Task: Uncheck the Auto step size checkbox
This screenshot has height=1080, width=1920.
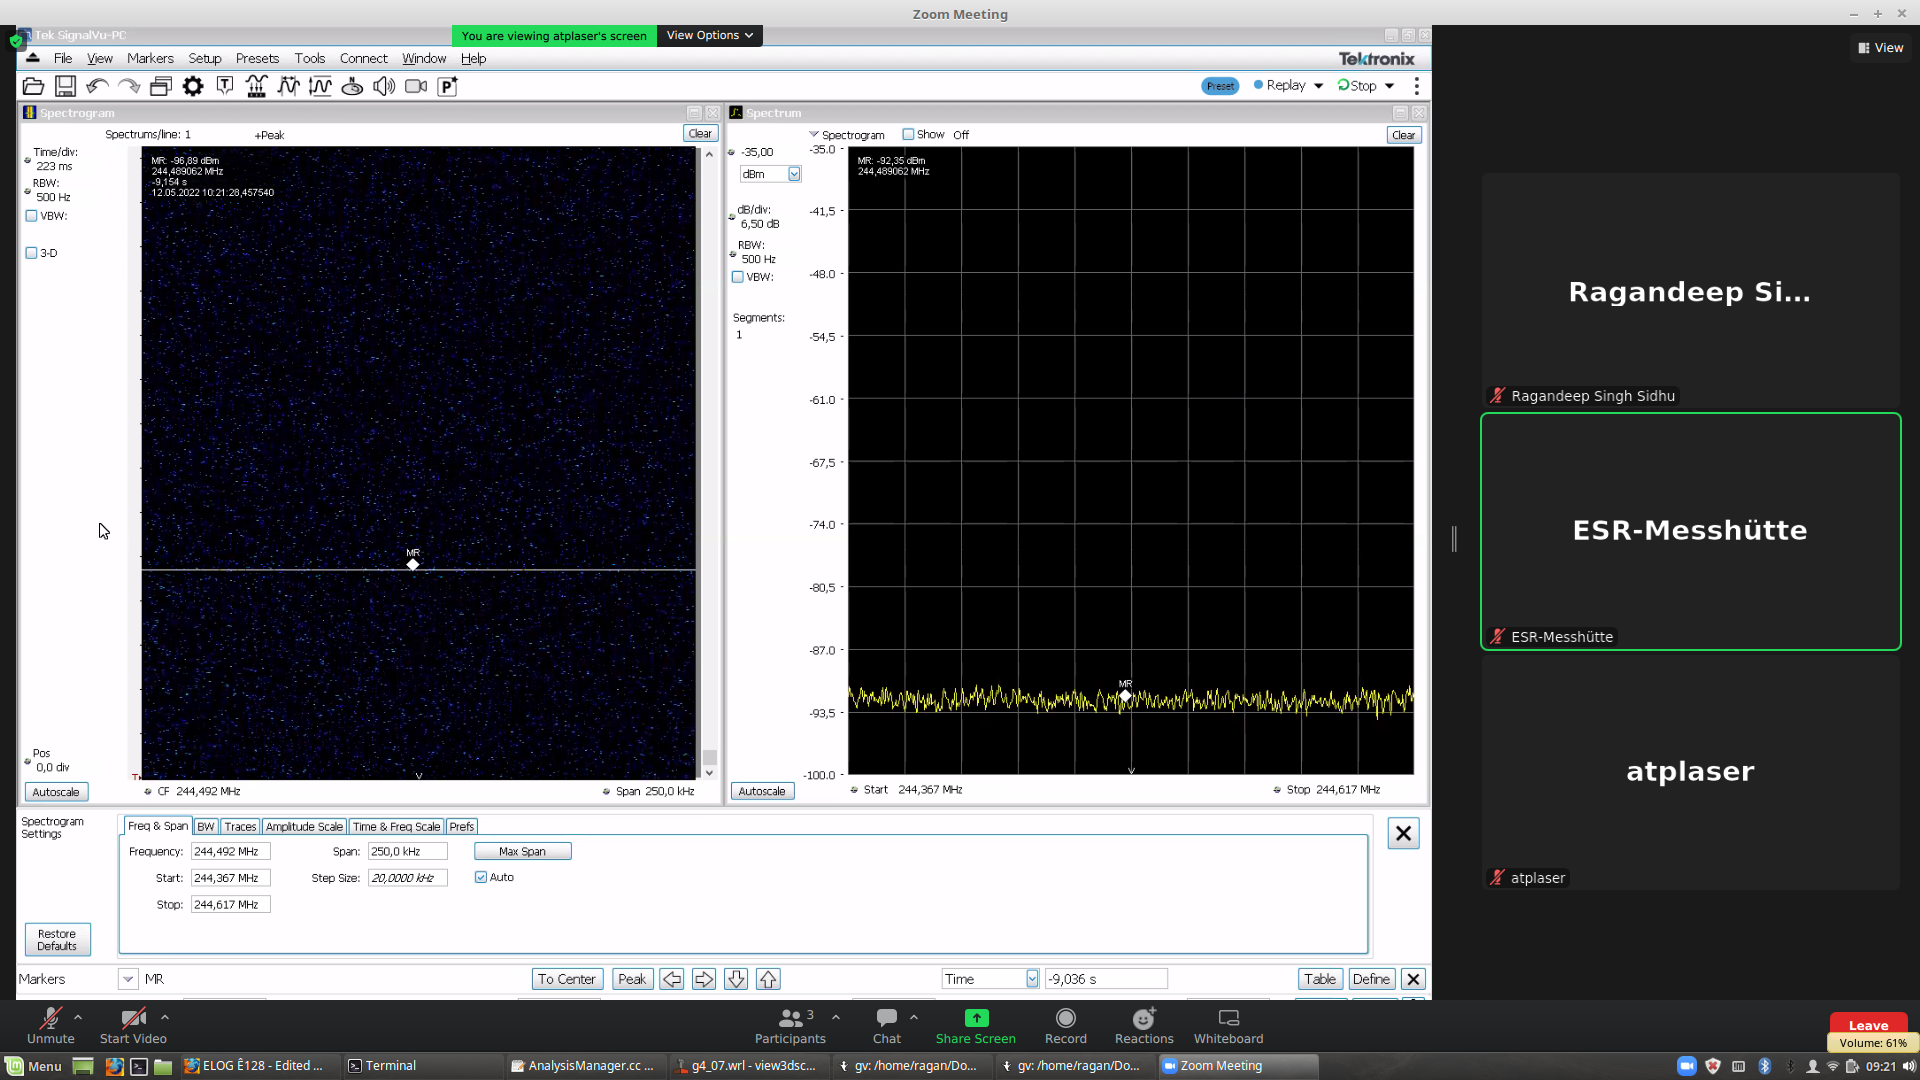Action: [x=481, y=877]
